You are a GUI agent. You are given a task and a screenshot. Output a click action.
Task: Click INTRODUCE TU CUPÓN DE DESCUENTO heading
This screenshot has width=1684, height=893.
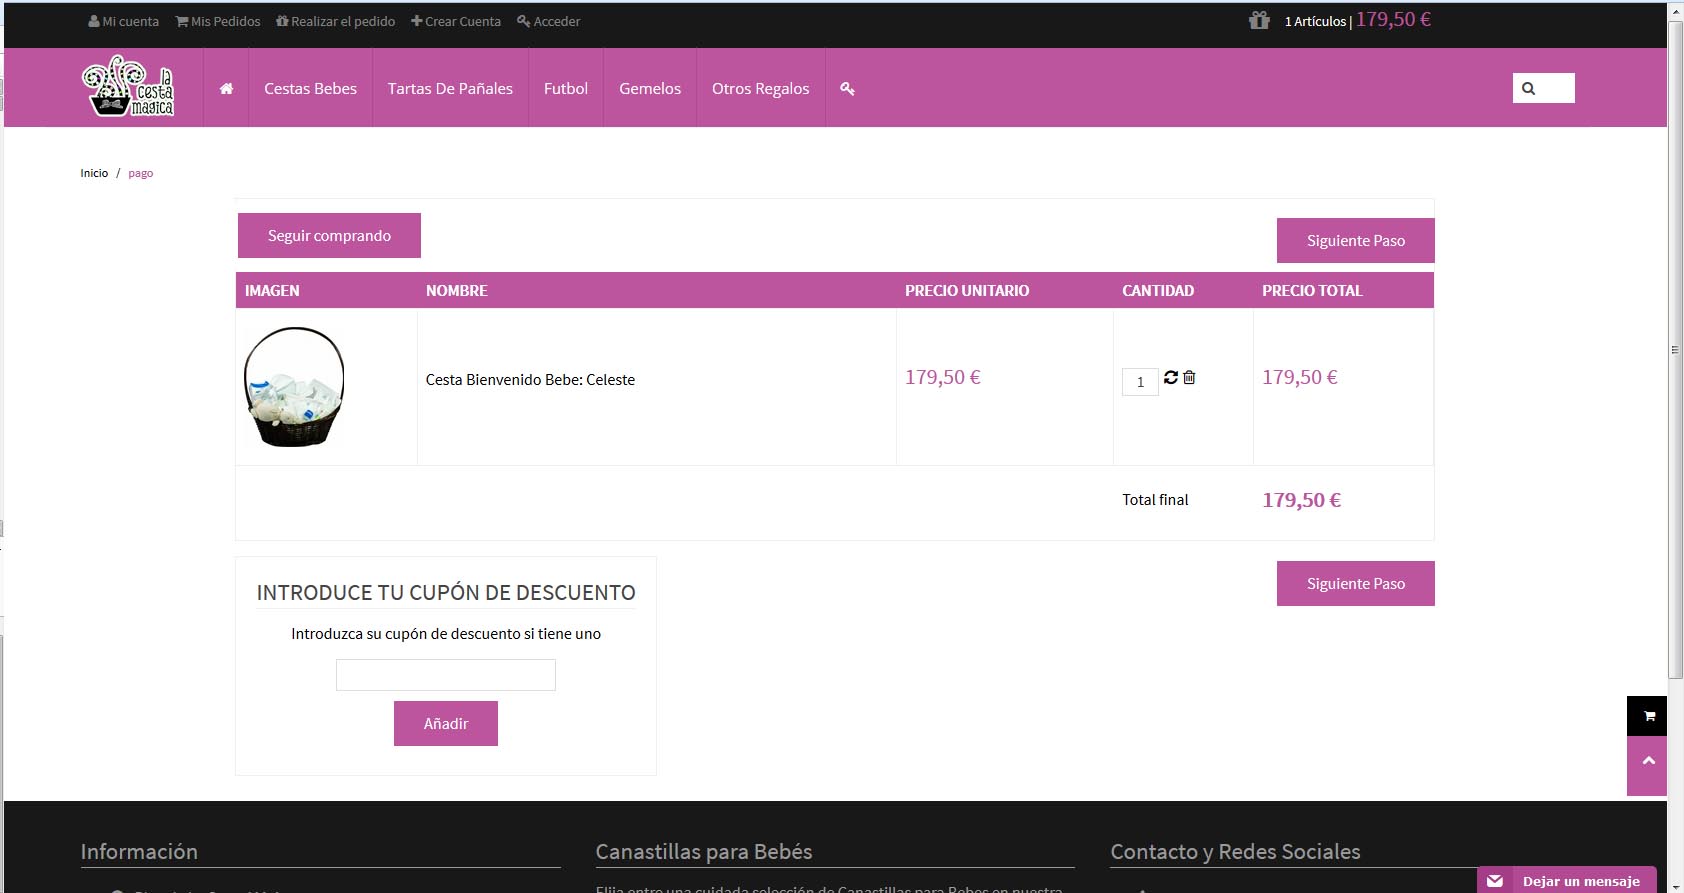[x=446, y=593]
